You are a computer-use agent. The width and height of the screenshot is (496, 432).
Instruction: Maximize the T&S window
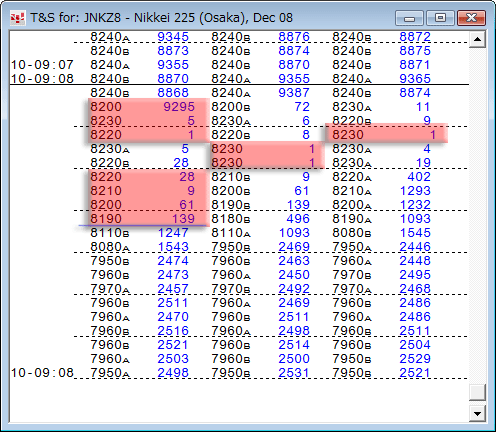[440, 18]
